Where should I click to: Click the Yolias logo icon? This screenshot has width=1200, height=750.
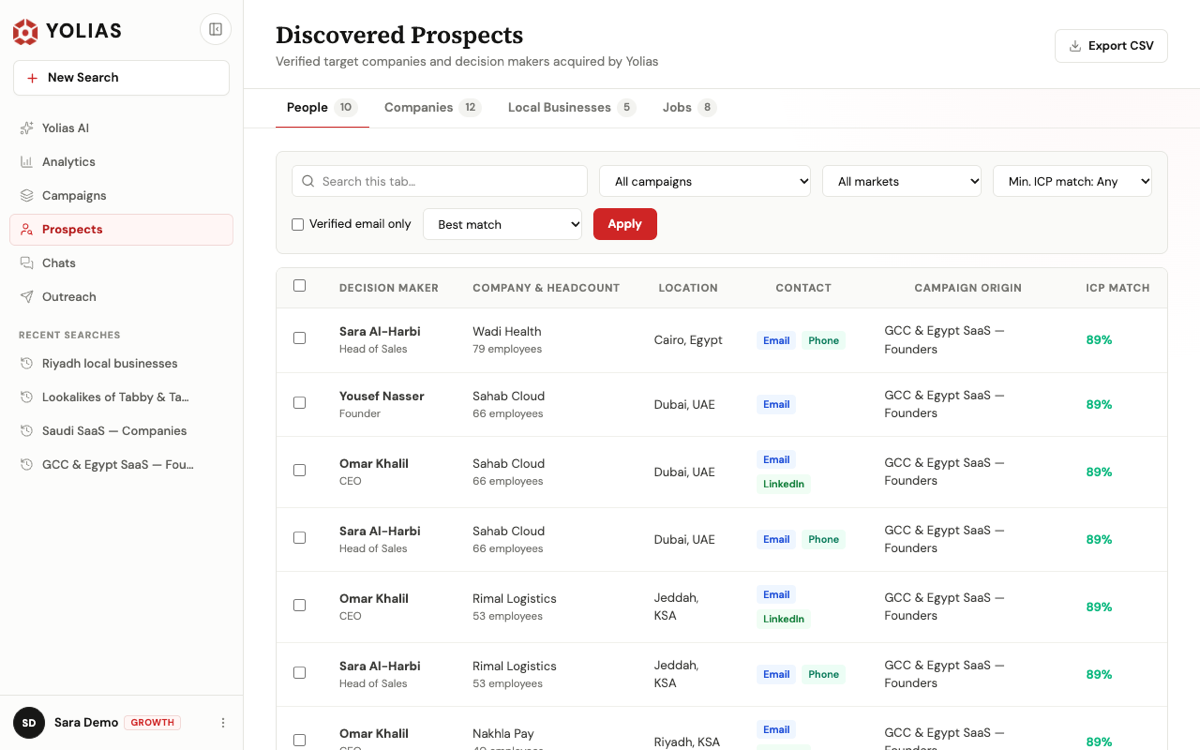click(25, 31)
